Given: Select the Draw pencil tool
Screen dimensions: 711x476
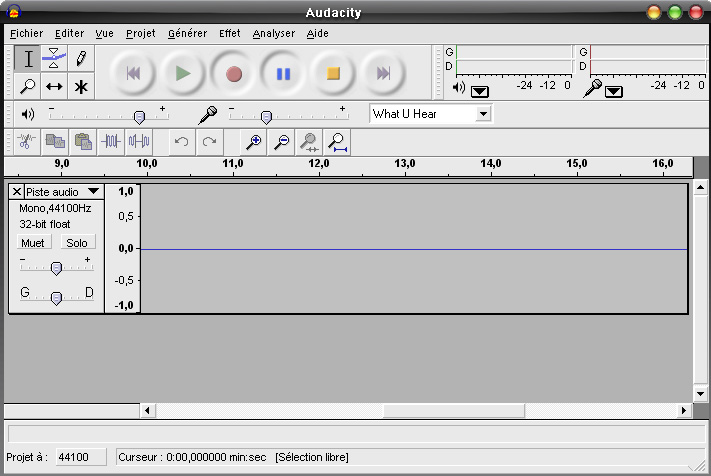Looking at the screenshot, I should coord(81,59).
